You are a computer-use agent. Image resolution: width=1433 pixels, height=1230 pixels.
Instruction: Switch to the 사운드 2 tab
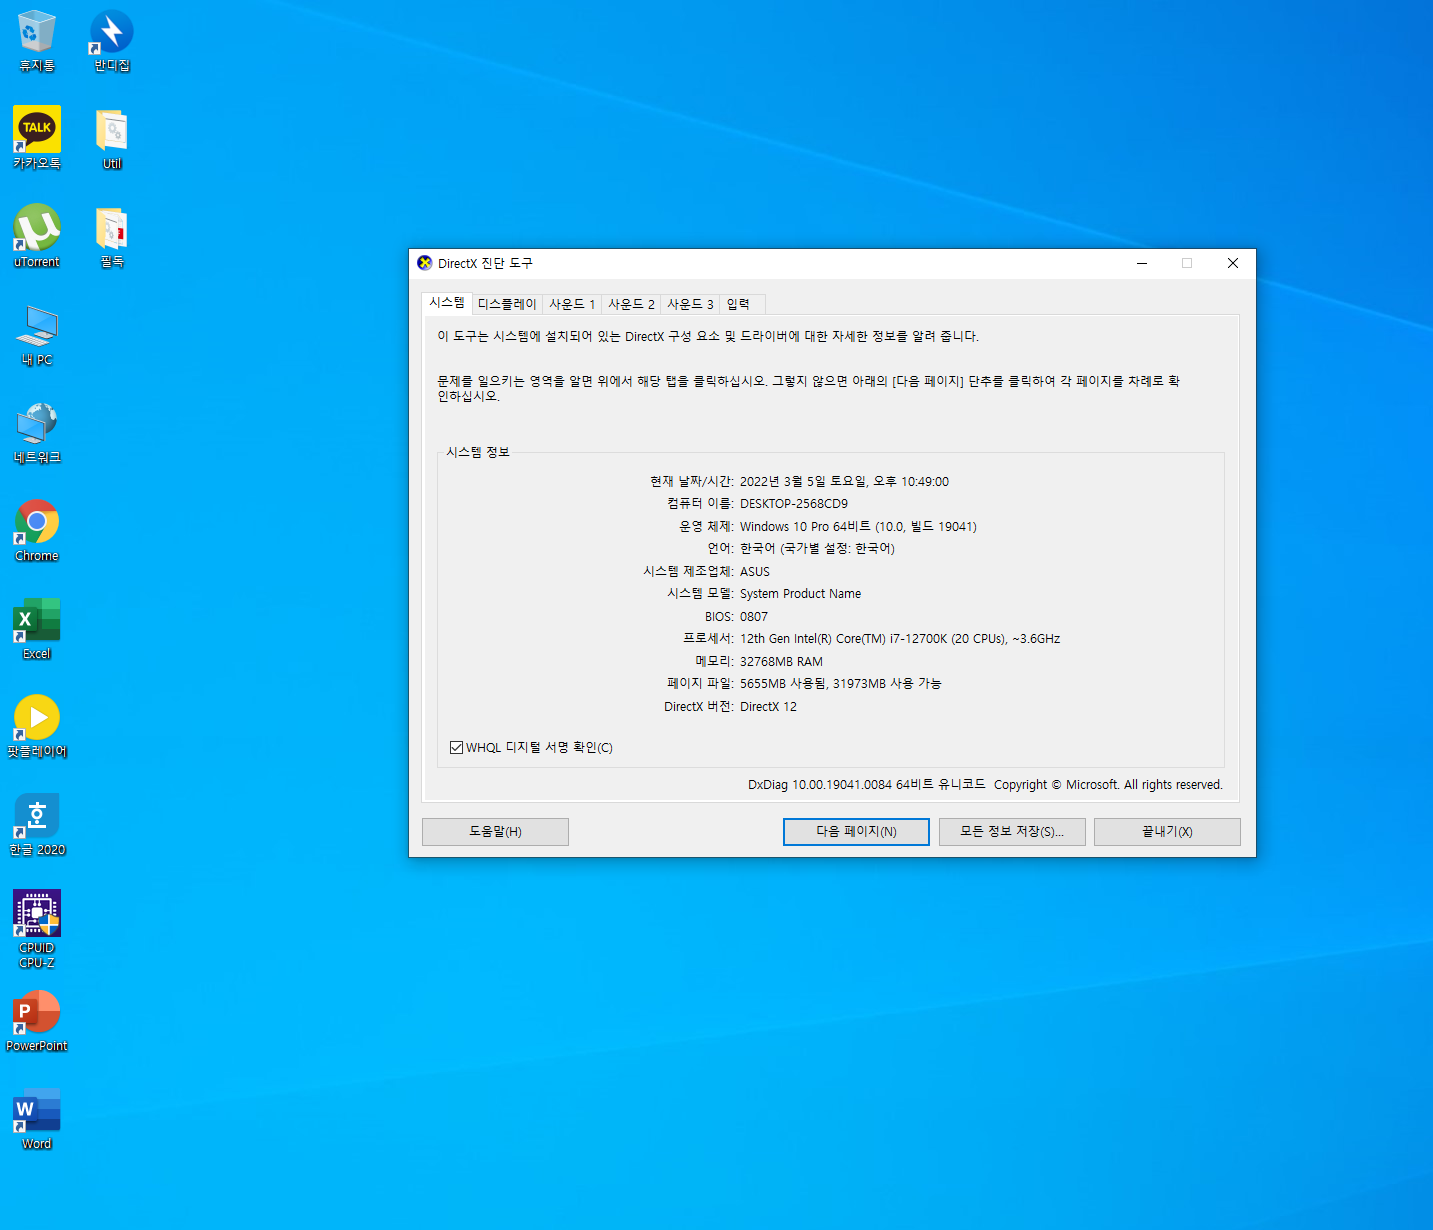pos(631,304)
